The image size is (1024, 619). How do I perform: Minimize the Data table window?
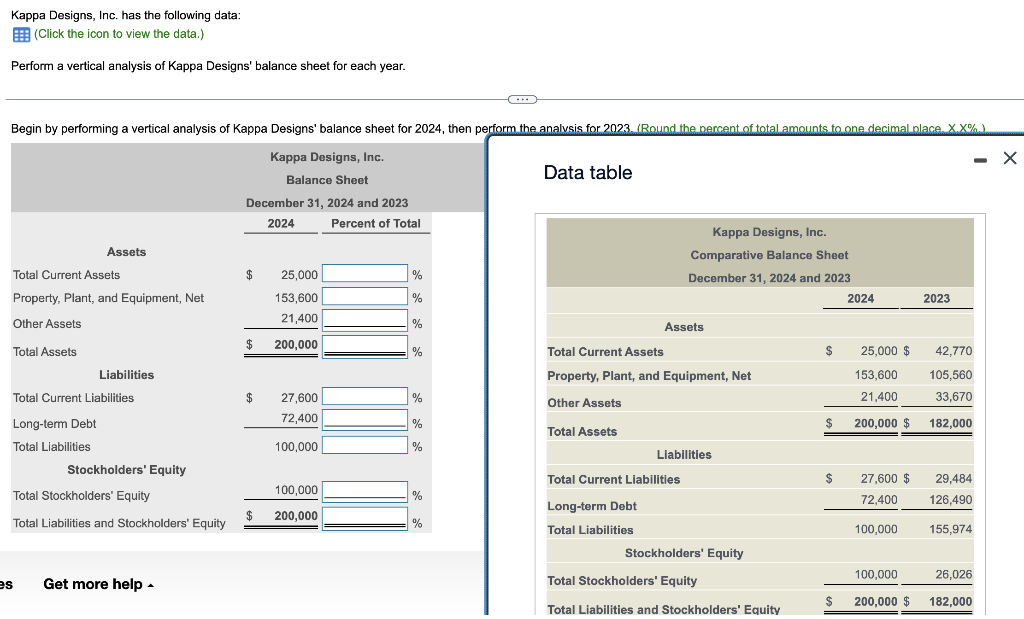point(980,158)
